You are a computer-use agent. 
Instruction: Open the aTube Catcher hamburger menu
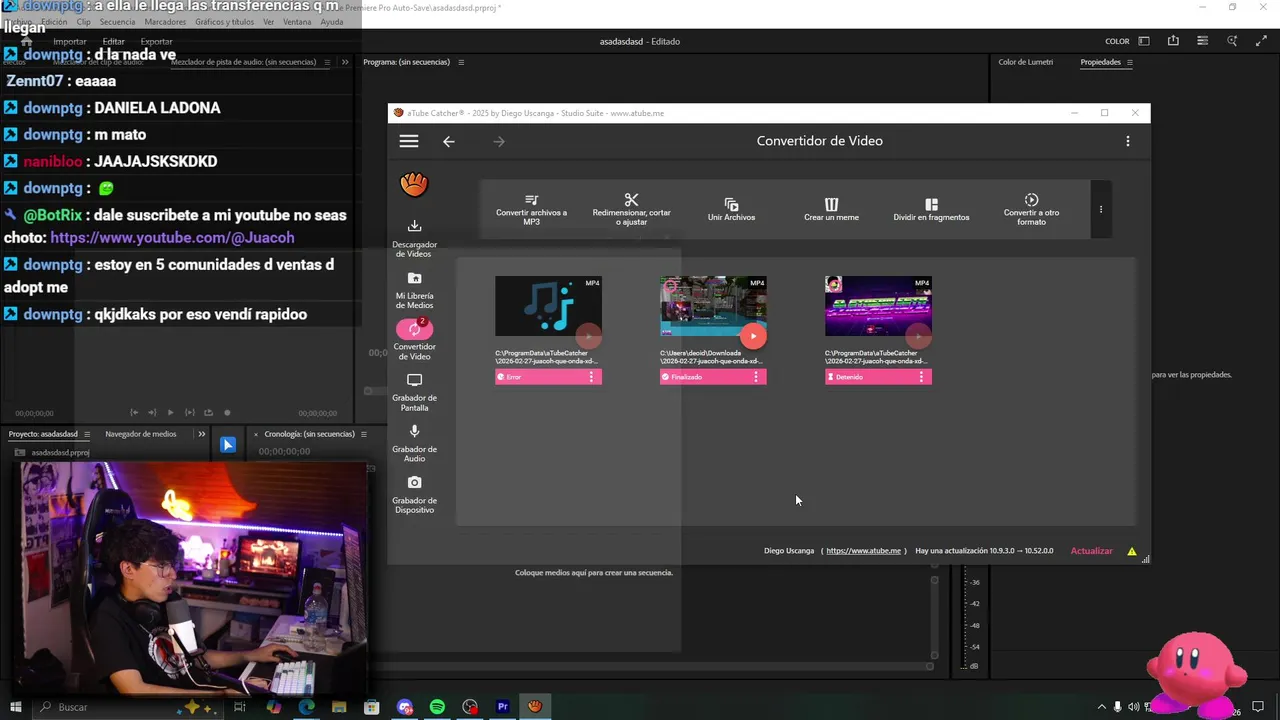click(408, 141)
